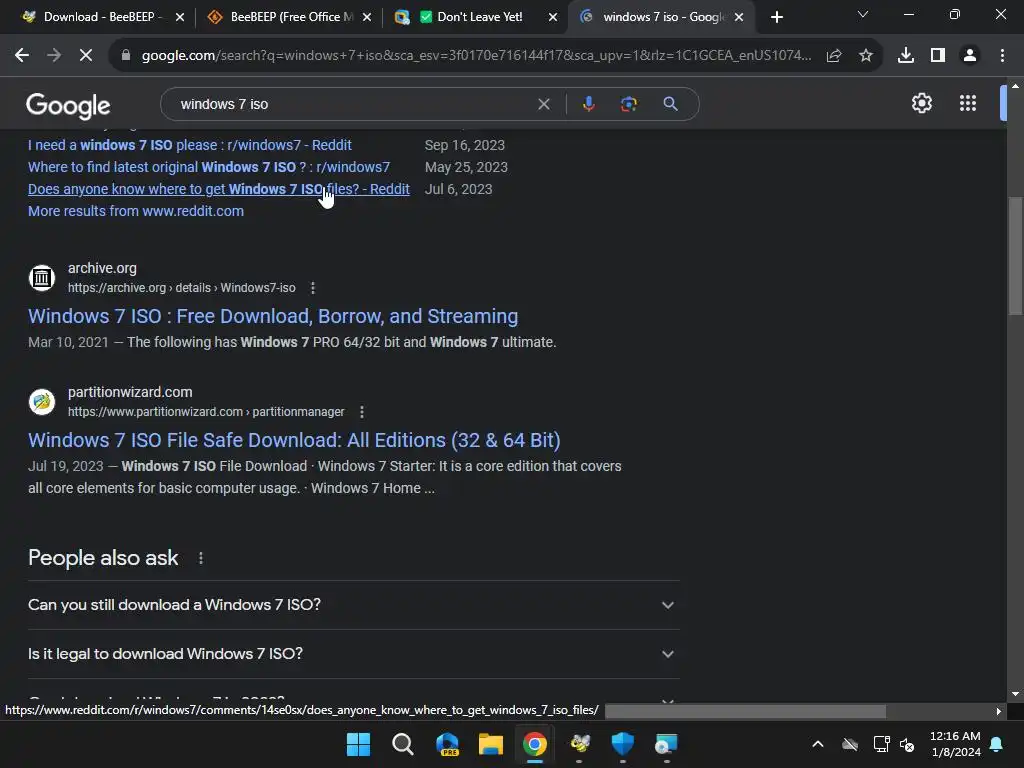
Task: Close the Download - BeeBEEP tab
Action: [x=180, y=17]
